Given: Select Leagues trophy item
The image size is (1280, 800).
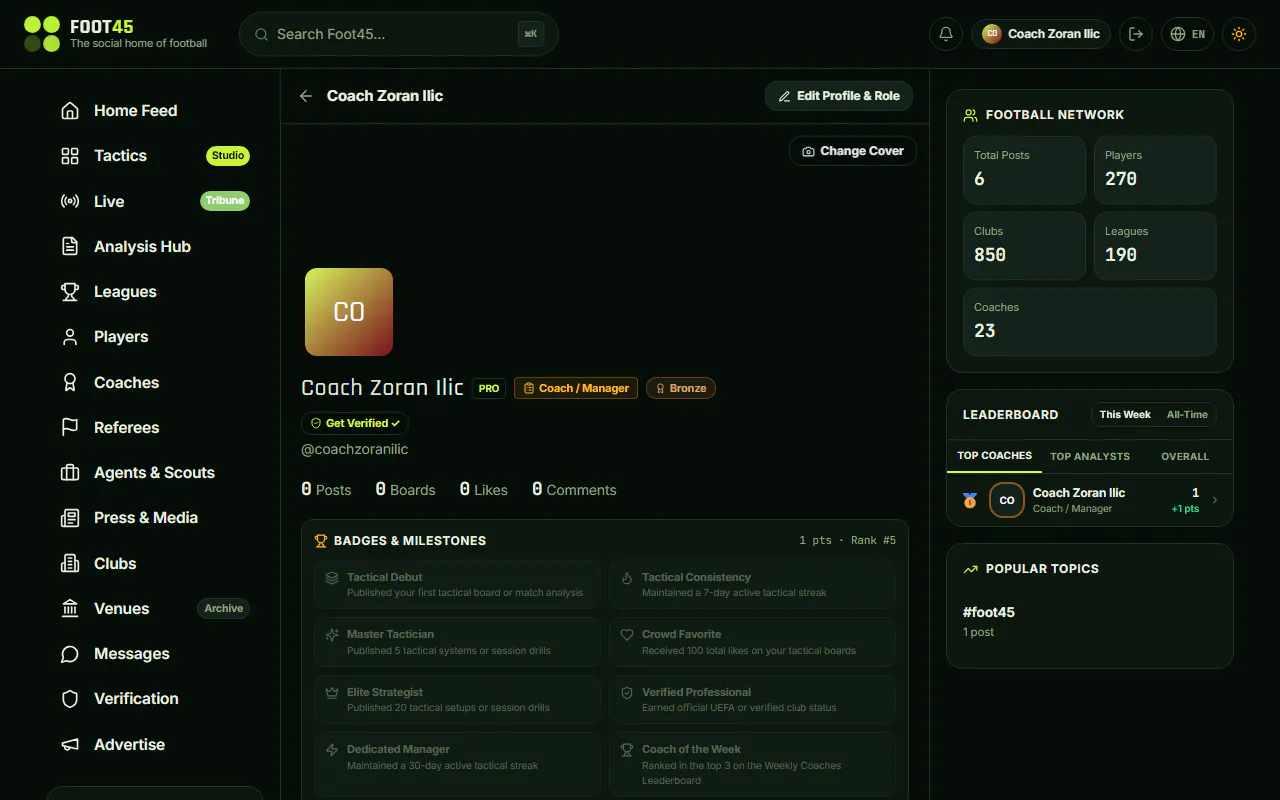Looking at the screenshot, I should 155,292.
